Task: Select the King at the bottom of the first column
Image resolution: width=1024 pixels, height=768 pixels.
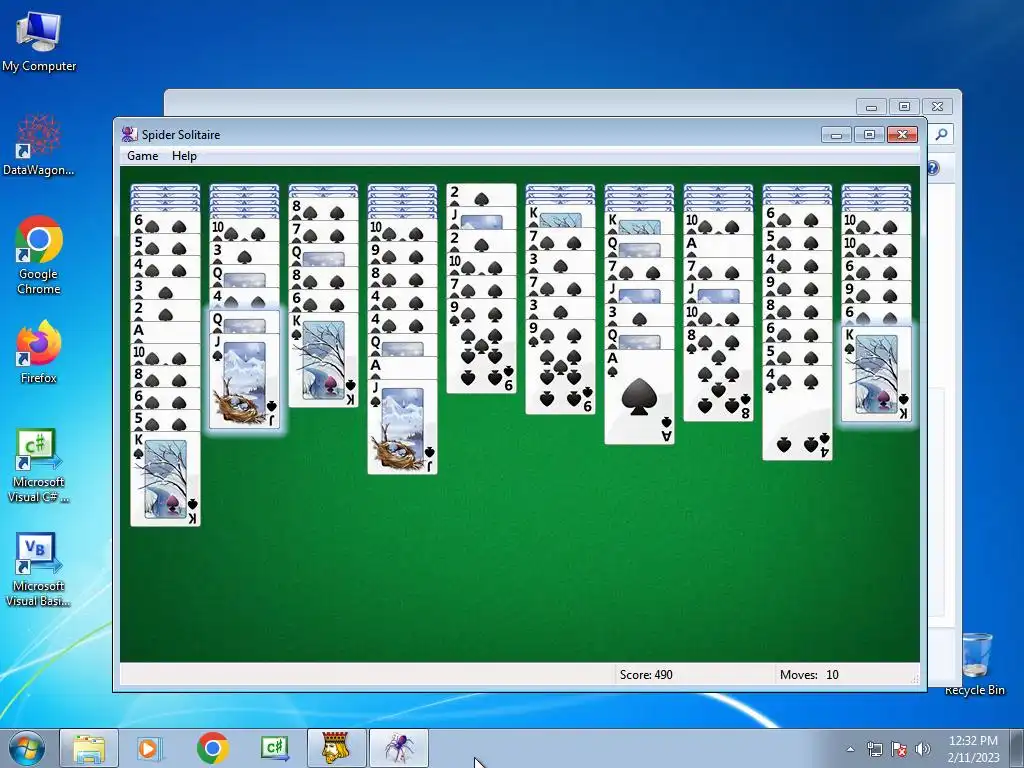Action: 165,479
